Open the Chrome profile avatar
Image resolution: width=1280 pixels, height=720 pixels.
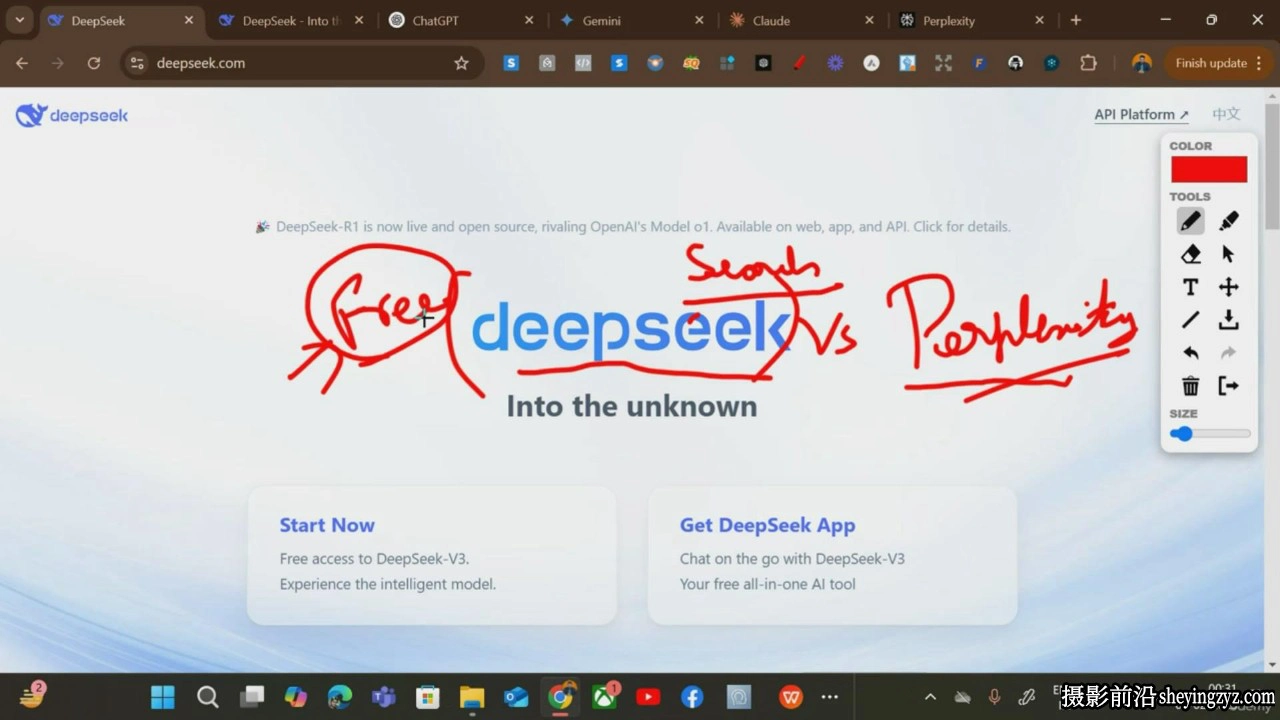(1141, 63)
